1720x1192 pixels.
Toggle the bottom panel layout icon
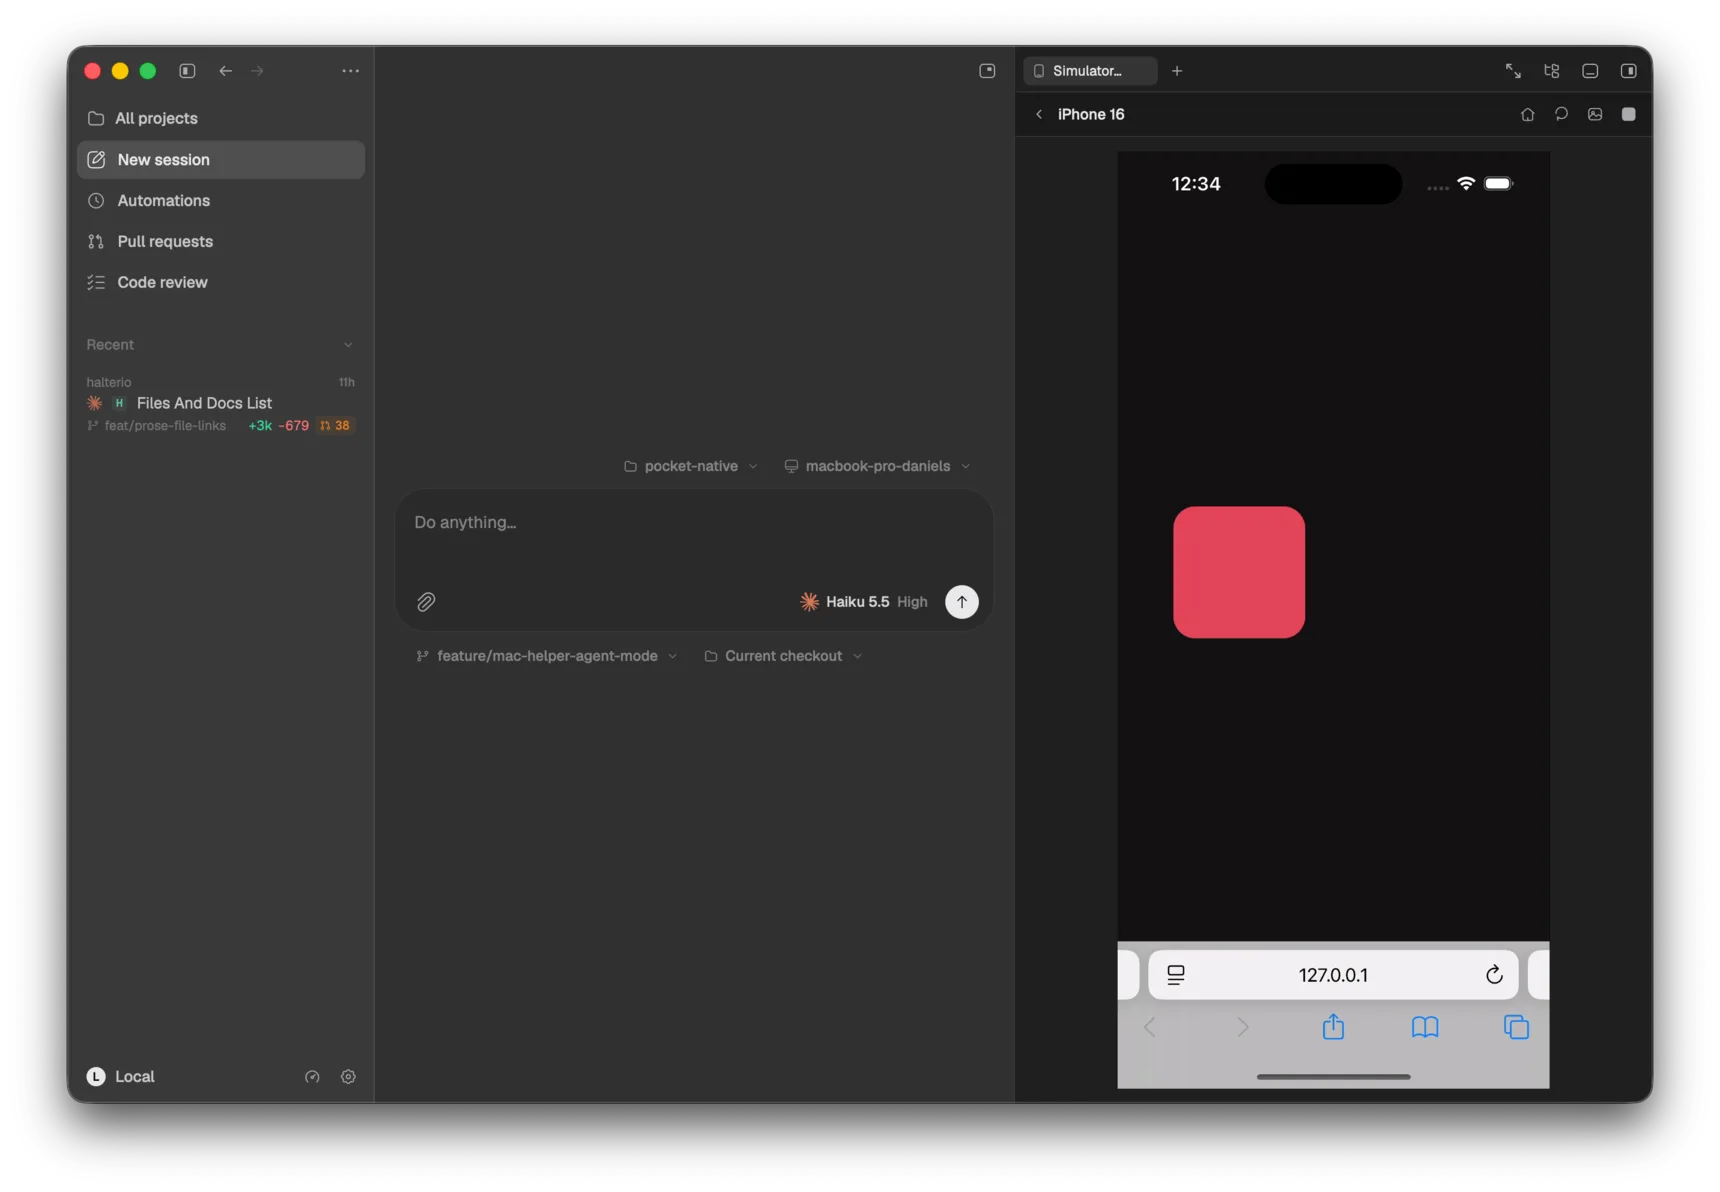[x=1590, y=71]
